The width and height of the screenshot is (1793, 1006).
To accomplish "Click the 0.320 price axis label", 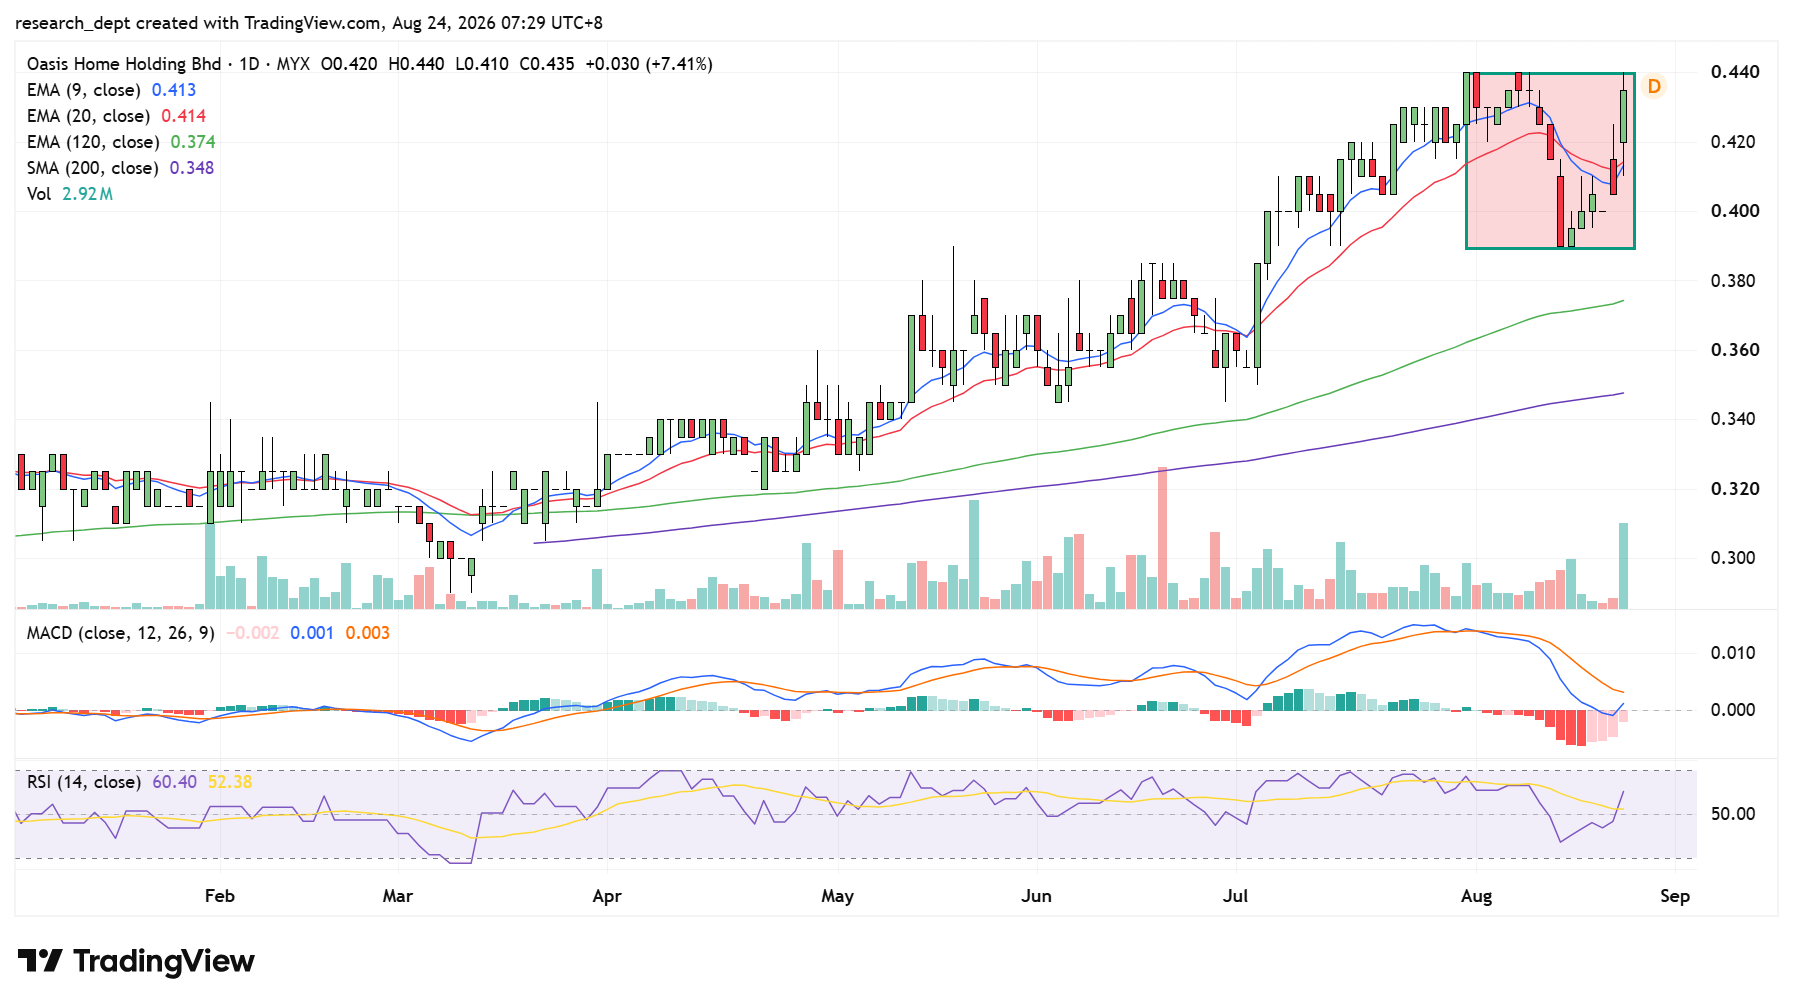I will [1735, 489].
